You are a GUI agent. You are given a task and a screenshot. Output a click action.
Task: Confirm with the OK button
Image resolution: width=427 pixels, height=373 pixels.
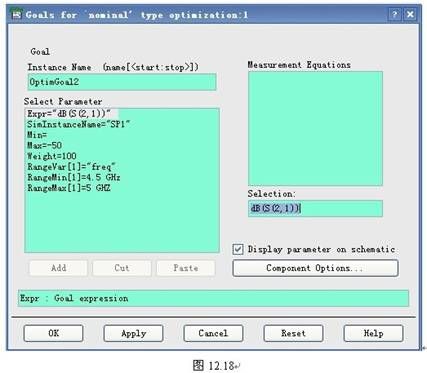53,333
